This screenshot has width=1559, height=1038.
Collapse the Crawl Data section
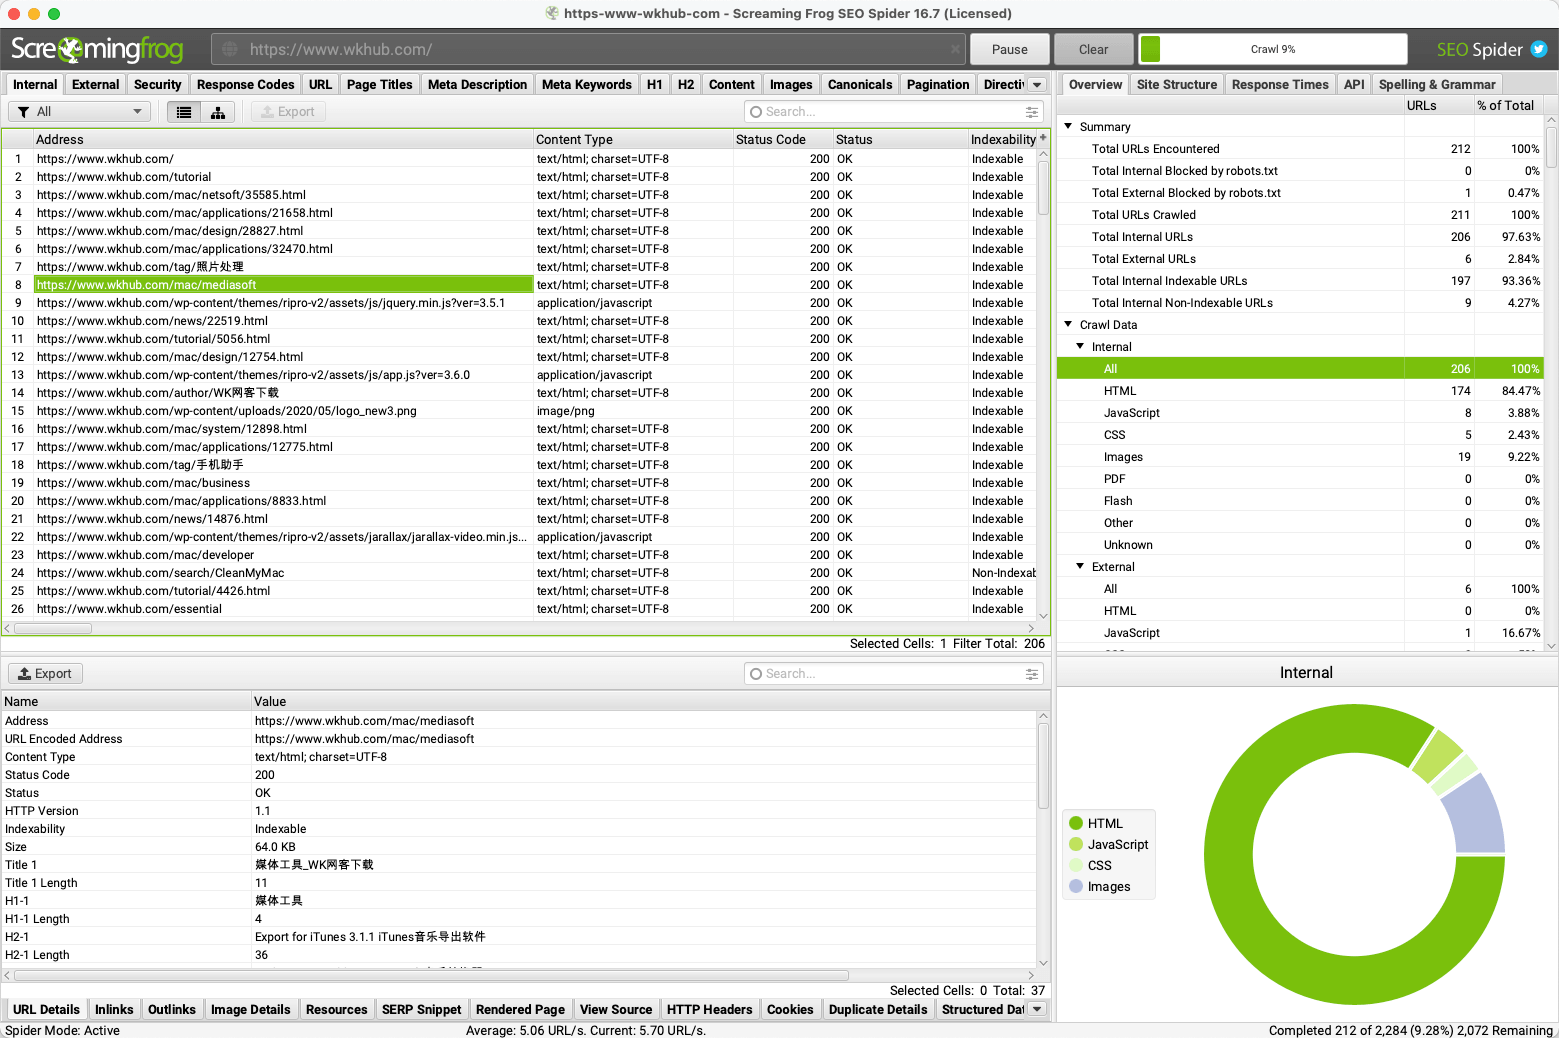pyautogui.click(x=1068, y=325)
